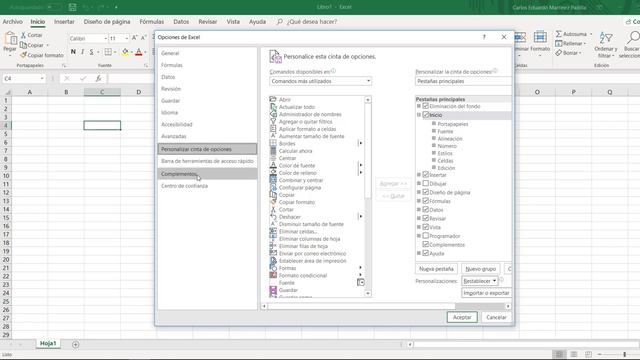Click the Cortar scissors icon in ribbon
This screenshot has height=360, width=640.
tap(23, 36)
